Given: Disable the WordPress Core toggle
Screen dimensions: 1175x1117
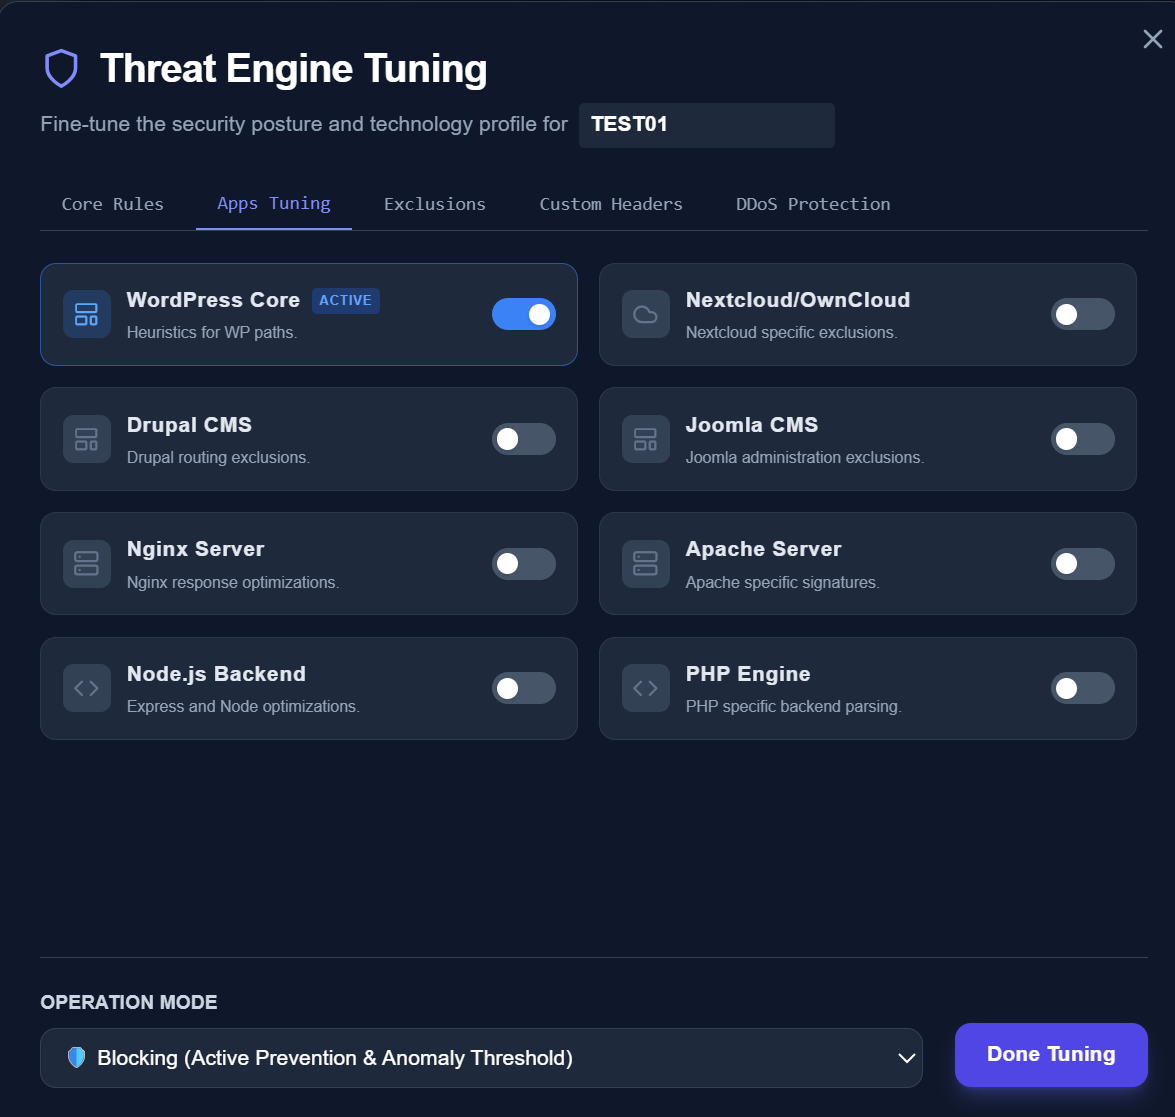Looking at the screenshot, I should [x=524, y=314].
